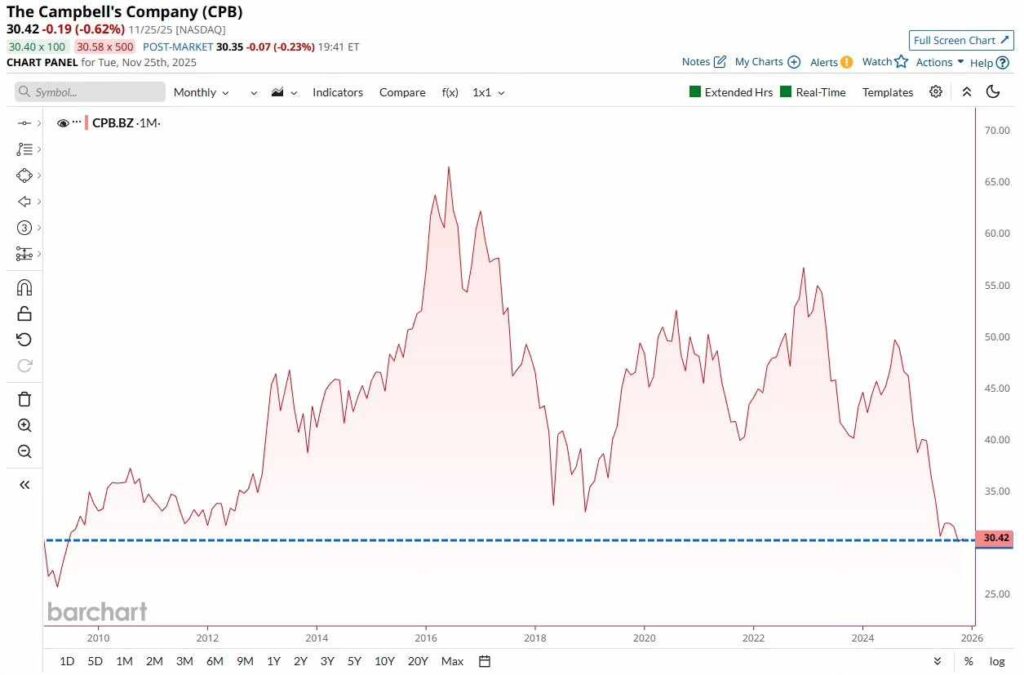Delete drawings with the trash icon

25,399
